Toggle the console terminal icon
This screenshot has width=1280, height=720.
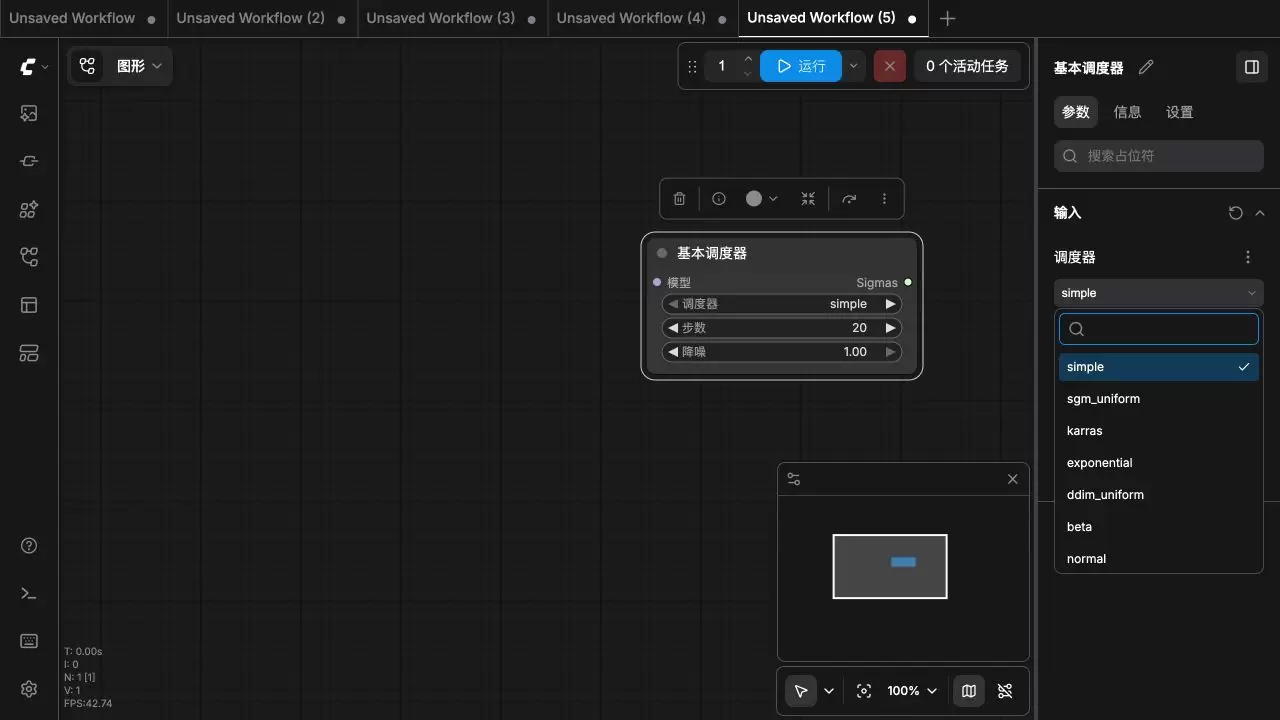point(29,593)
